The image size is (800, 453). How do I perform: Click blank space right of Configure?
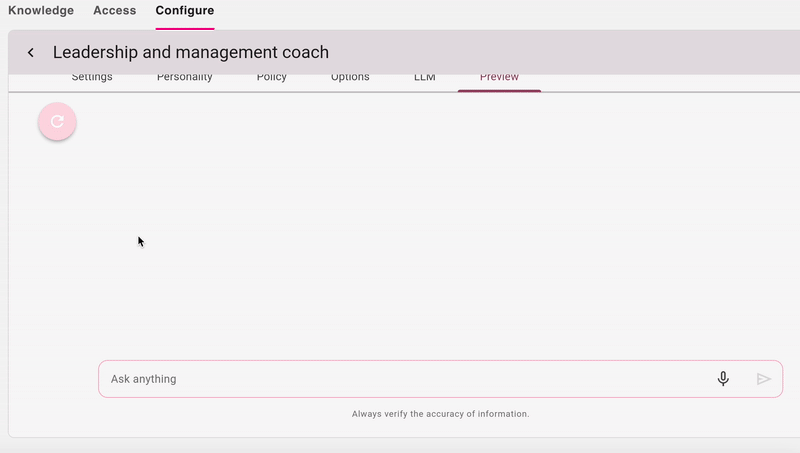[x=500, y=11]
